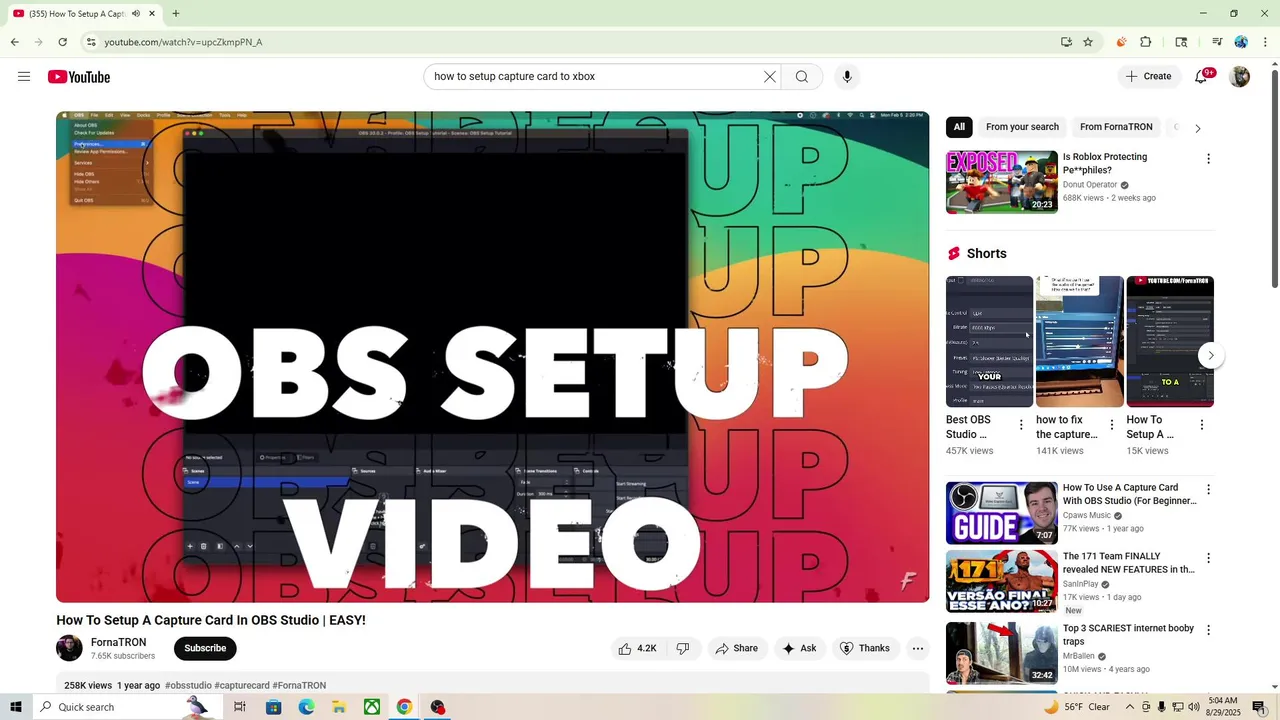Open the orange extension icon
Image resolution: width=1280 pixels, height=720 pixels.
pos(1121,42)
